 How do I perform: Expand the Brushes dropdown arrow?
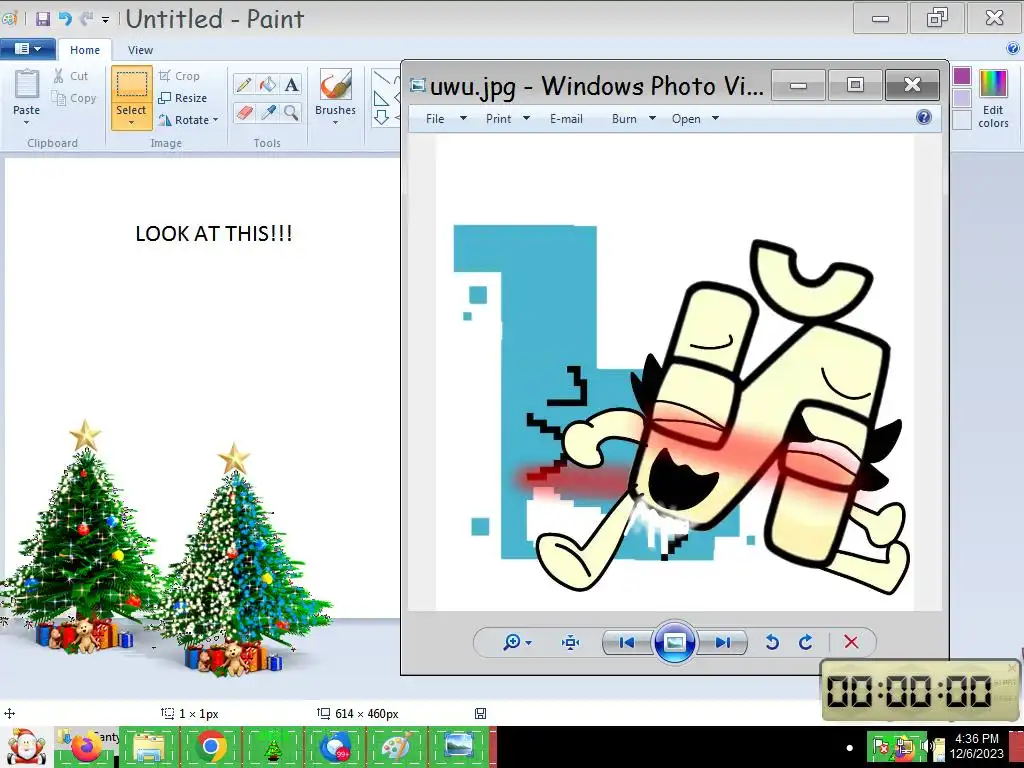click(336, 122)
